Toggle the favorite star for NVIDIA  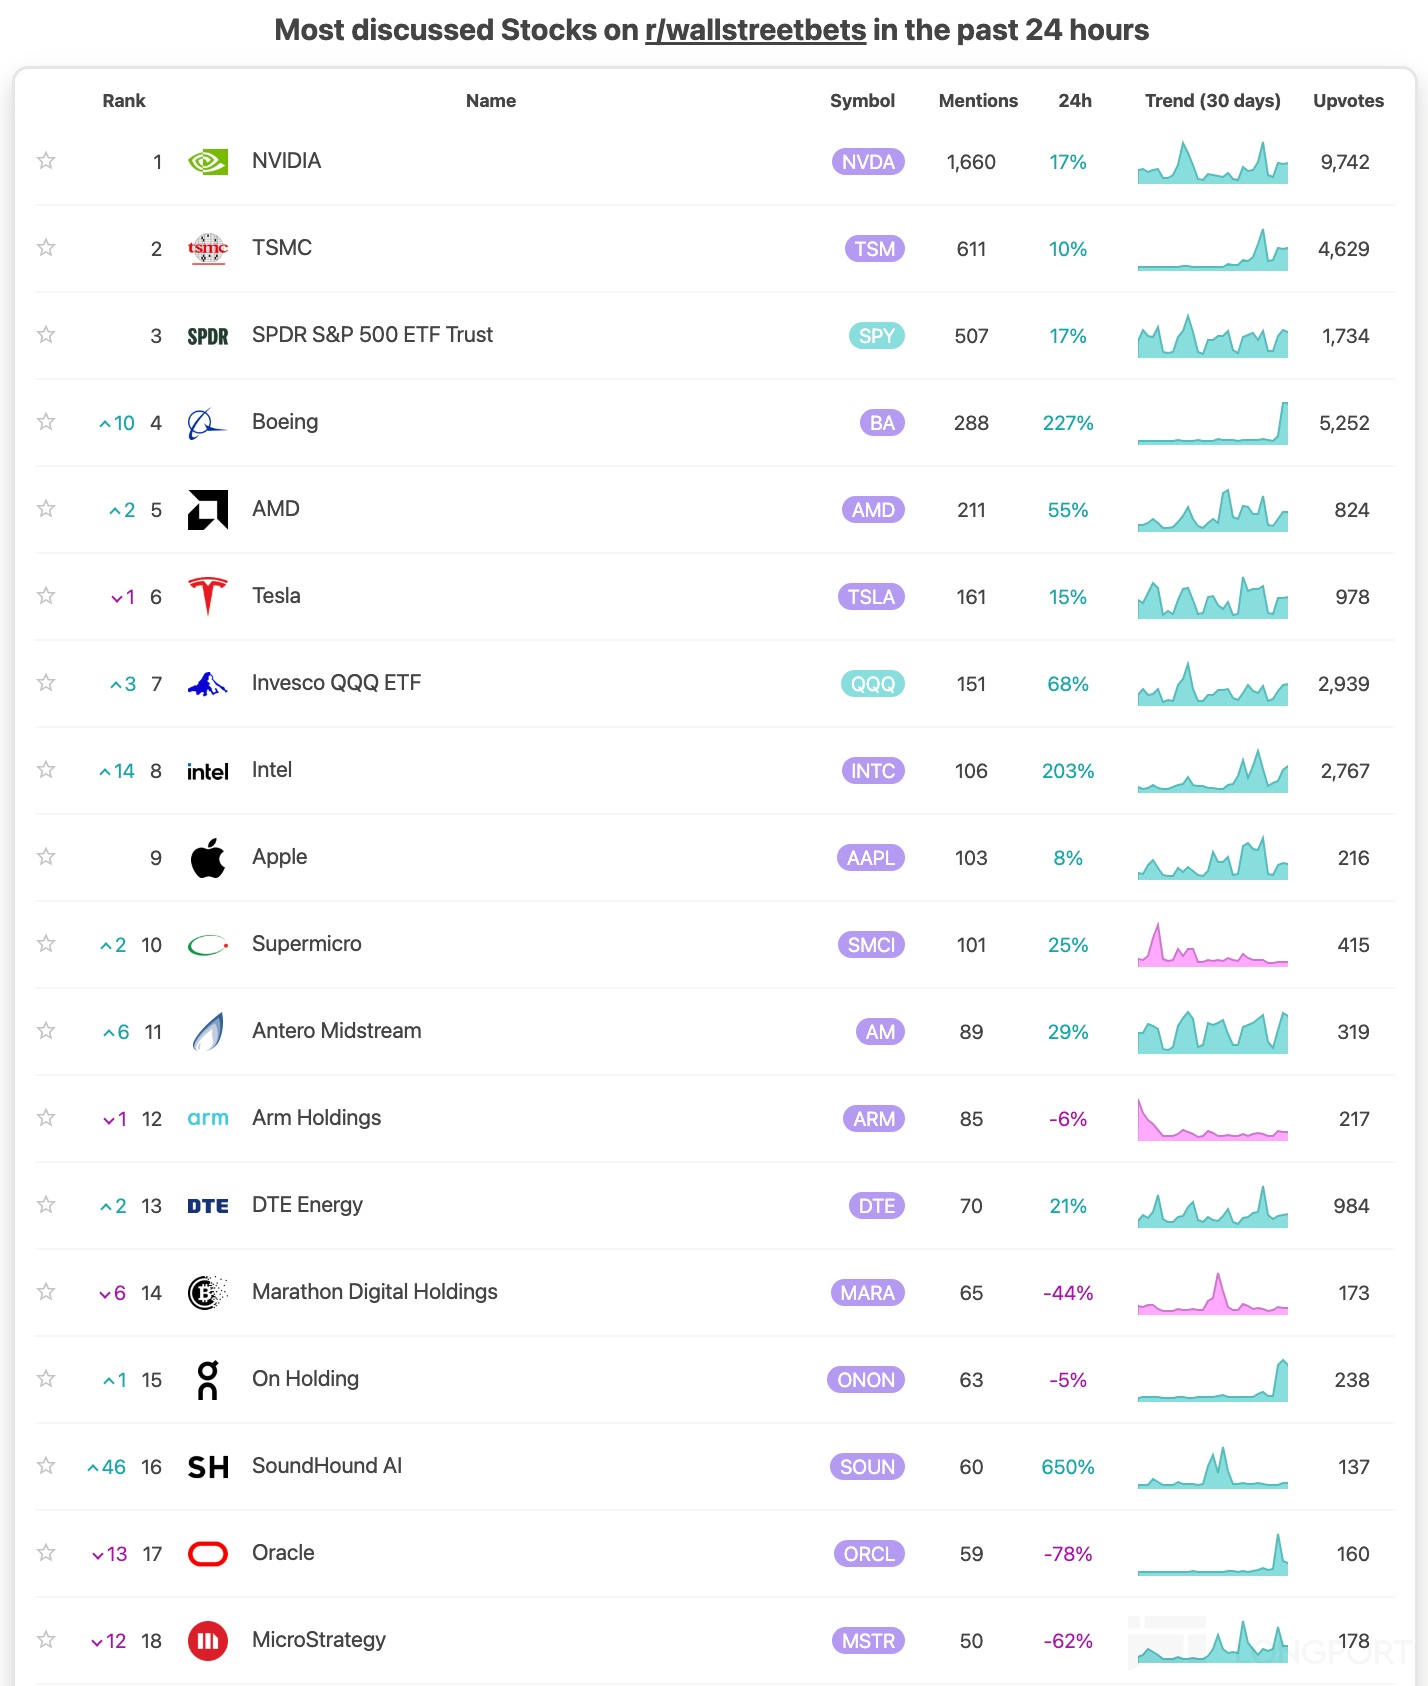[x=46, y=161]
